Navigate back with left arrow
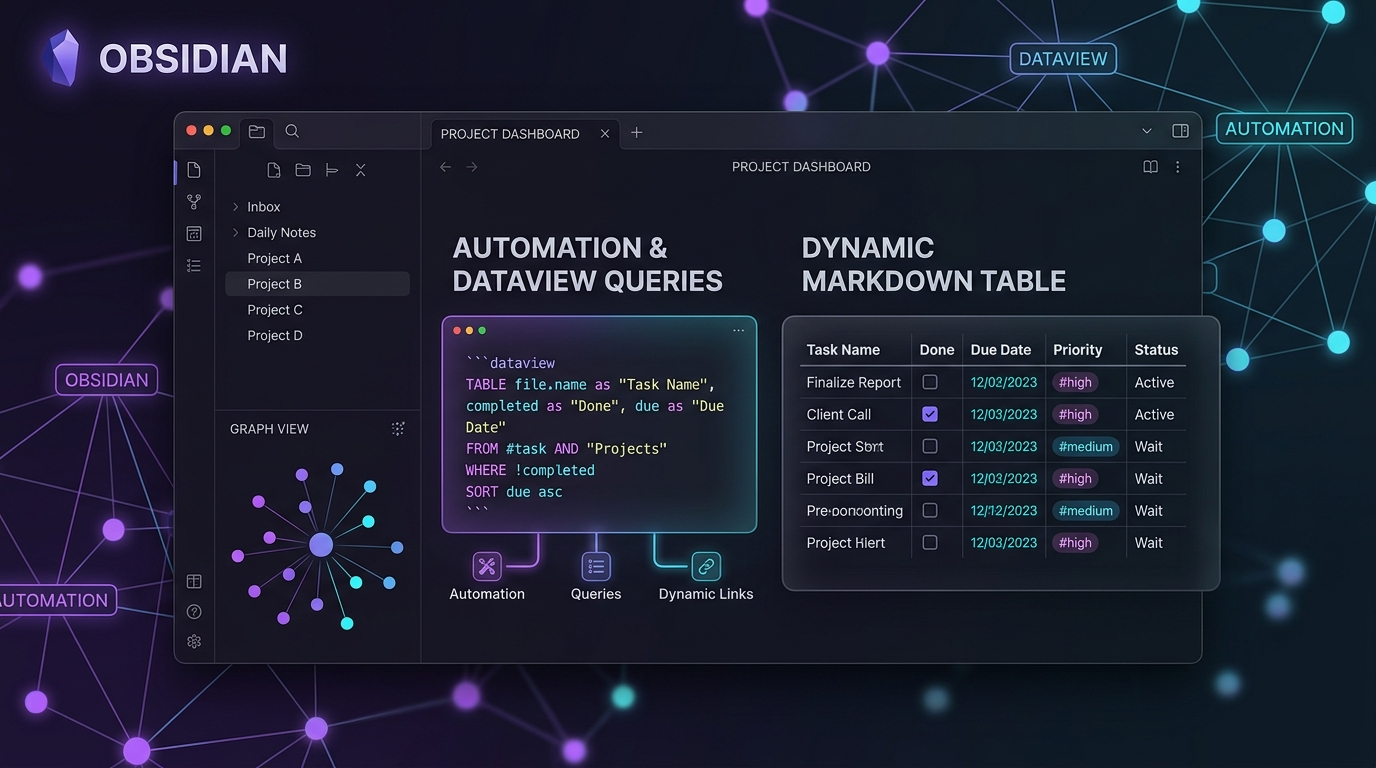The image size is (1376, 768). click(x=446, y=167)
